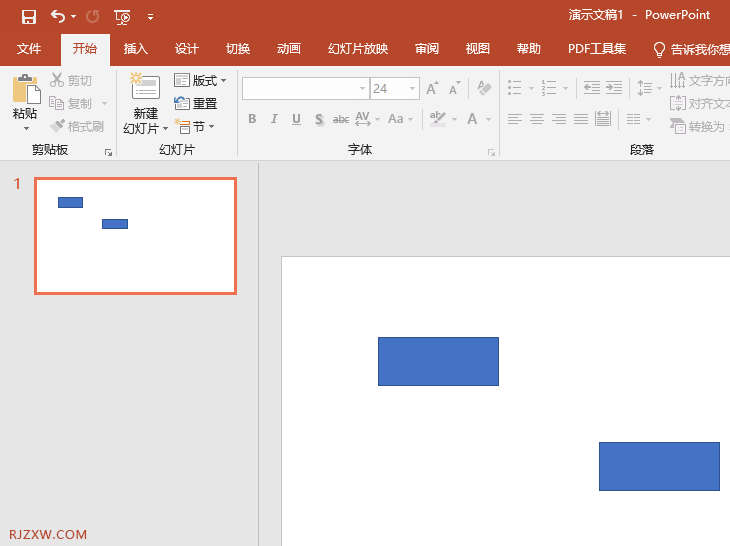Viewport: 730px width, 546px height.
Task: Start slideshow from beginning icon
Action: click(x=122, y=17)
